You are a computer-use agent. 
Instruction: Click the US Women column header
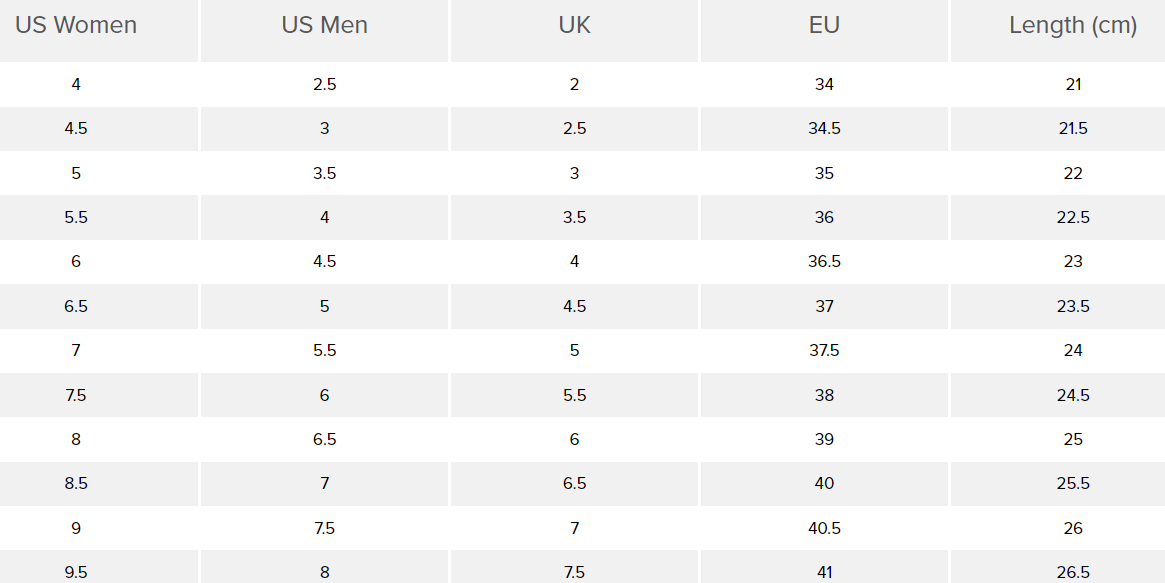point(76,25)
